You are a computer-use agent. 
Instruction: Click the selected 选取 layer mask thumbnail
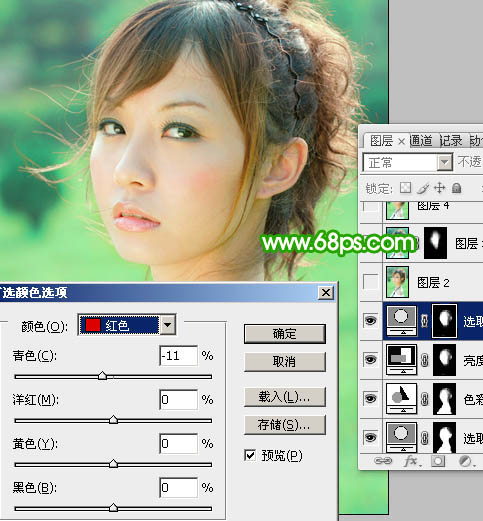pos(445,320)
